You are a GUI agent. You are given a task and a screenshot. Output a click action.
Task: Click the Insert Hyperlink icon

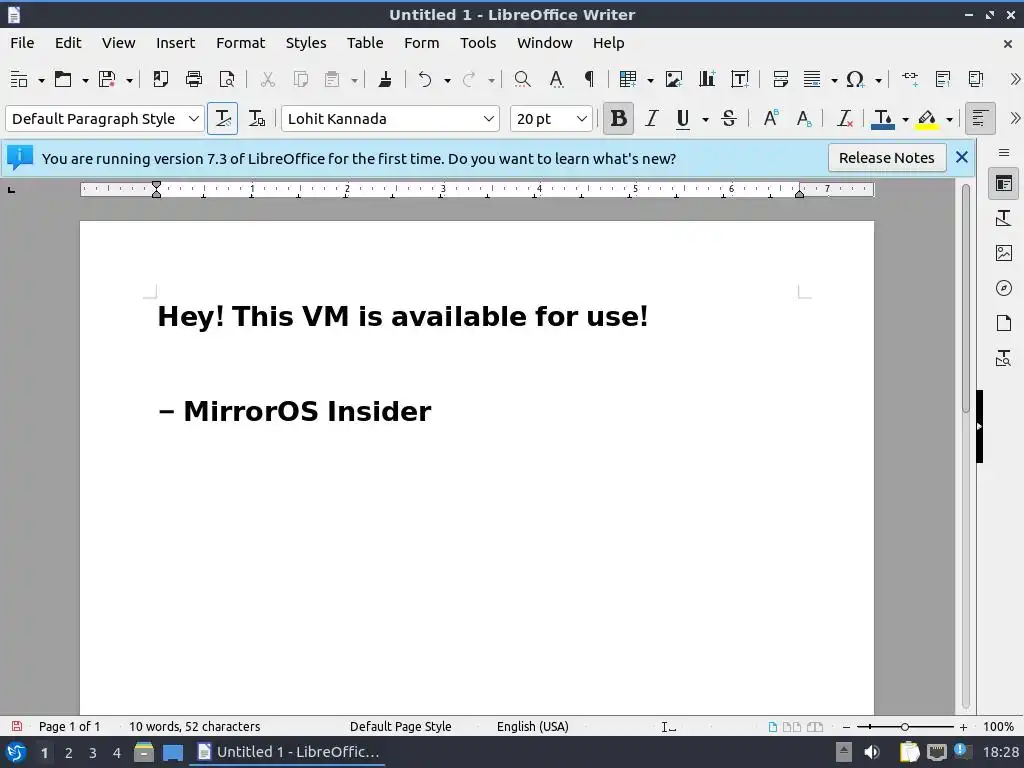(x=910, y=80)
